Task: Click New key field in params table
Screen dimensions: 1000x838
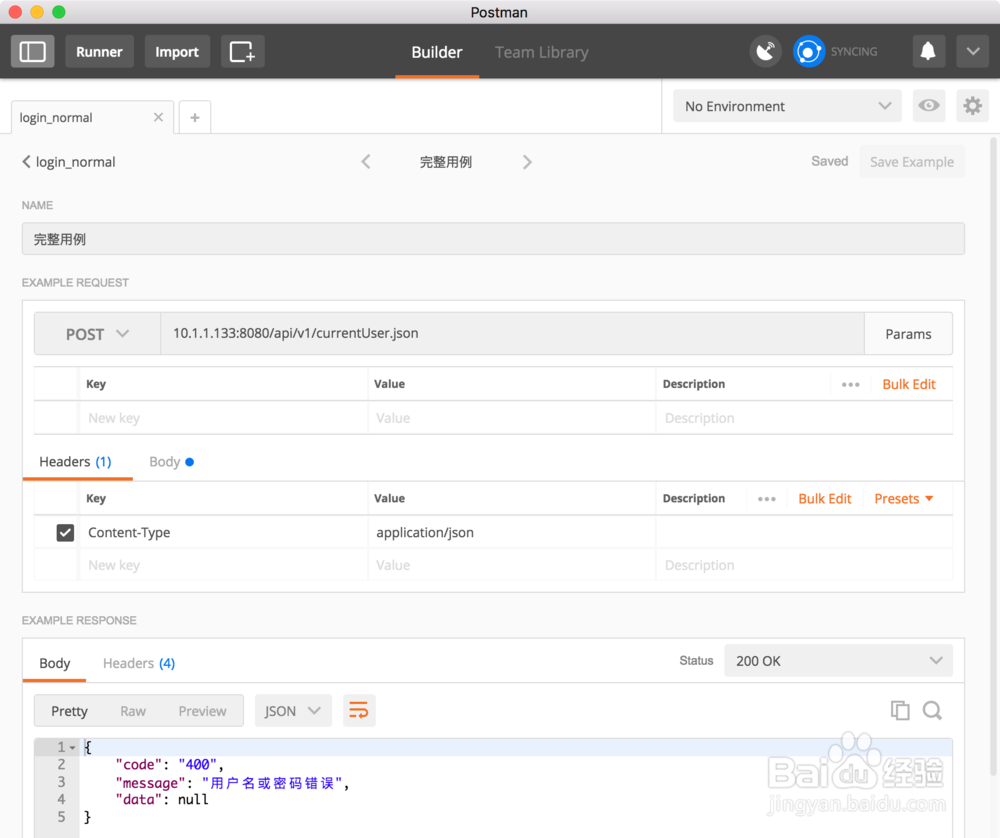Action: pyautogui.click(x=223, y=418)
